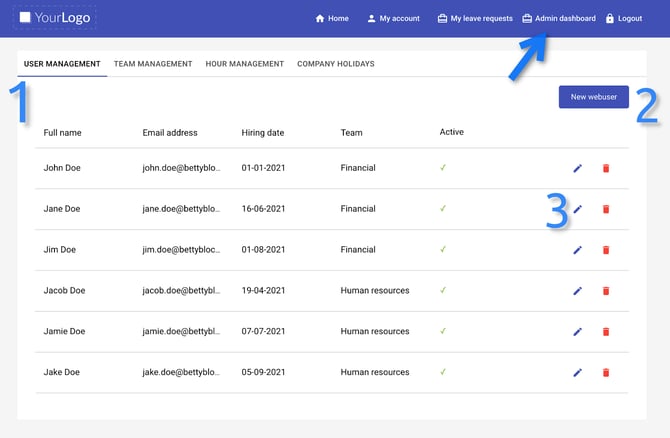The image size is (670, 438).
Task: Delete John Doe's user entry
Action: (x=605, y=168)
